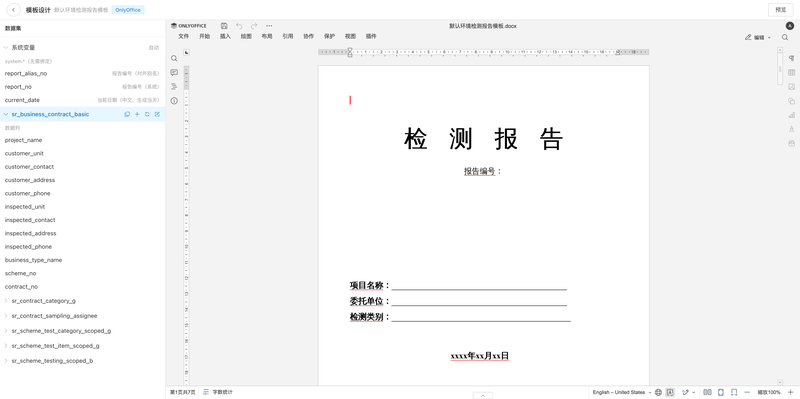Image resolution: width=800 pixels, height=399 pixels.
Task: Open the Find panel in left sidebar
Action: (174, 58)
